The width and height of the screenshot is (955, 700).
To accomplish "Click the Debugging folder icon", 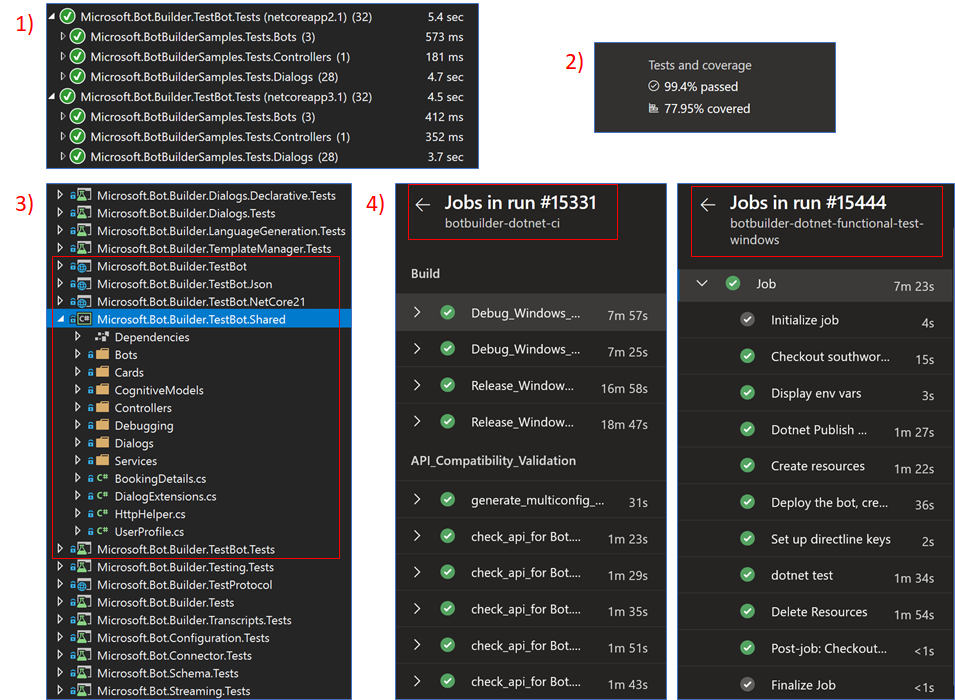I will click(102, 425).
